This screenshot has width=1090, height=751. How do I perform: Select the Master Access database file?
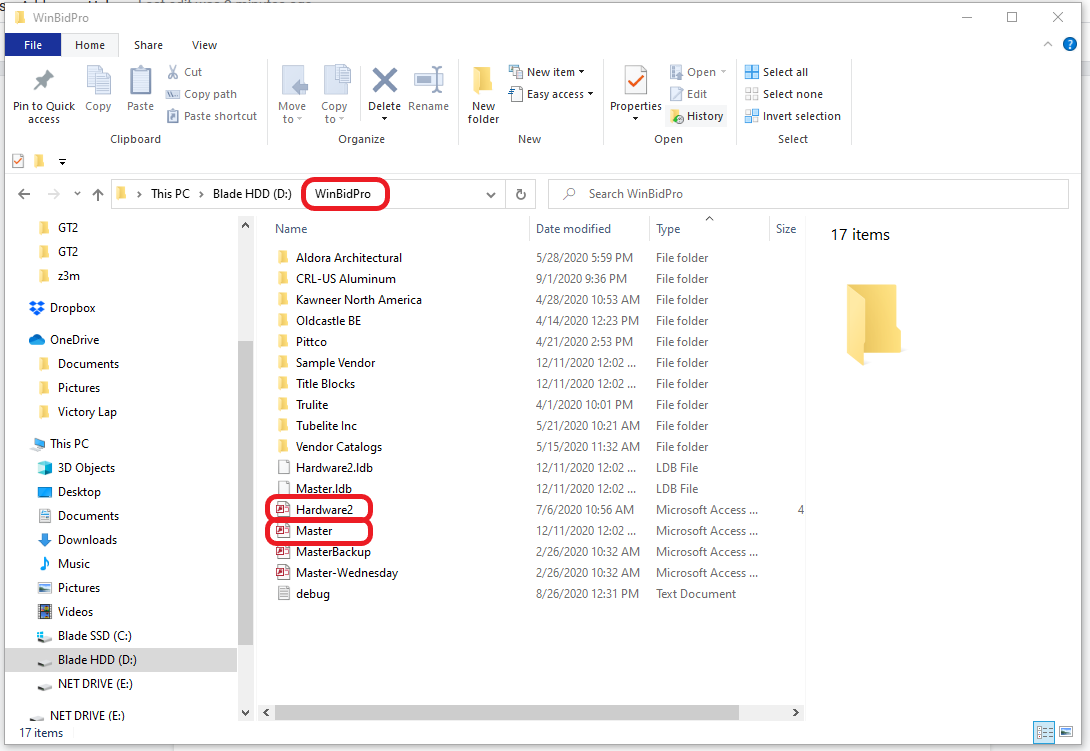(314, 531)
